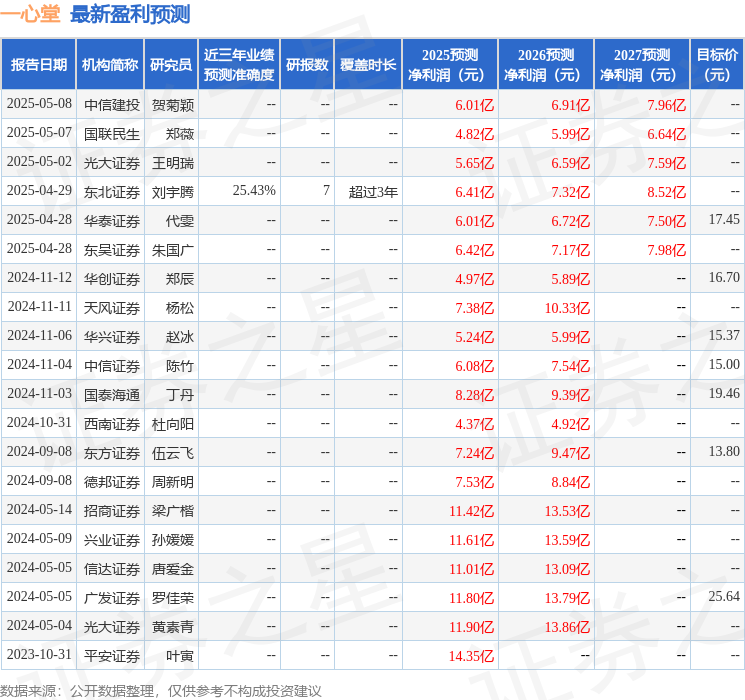Select the 东吴证券 institution cell

112,250
